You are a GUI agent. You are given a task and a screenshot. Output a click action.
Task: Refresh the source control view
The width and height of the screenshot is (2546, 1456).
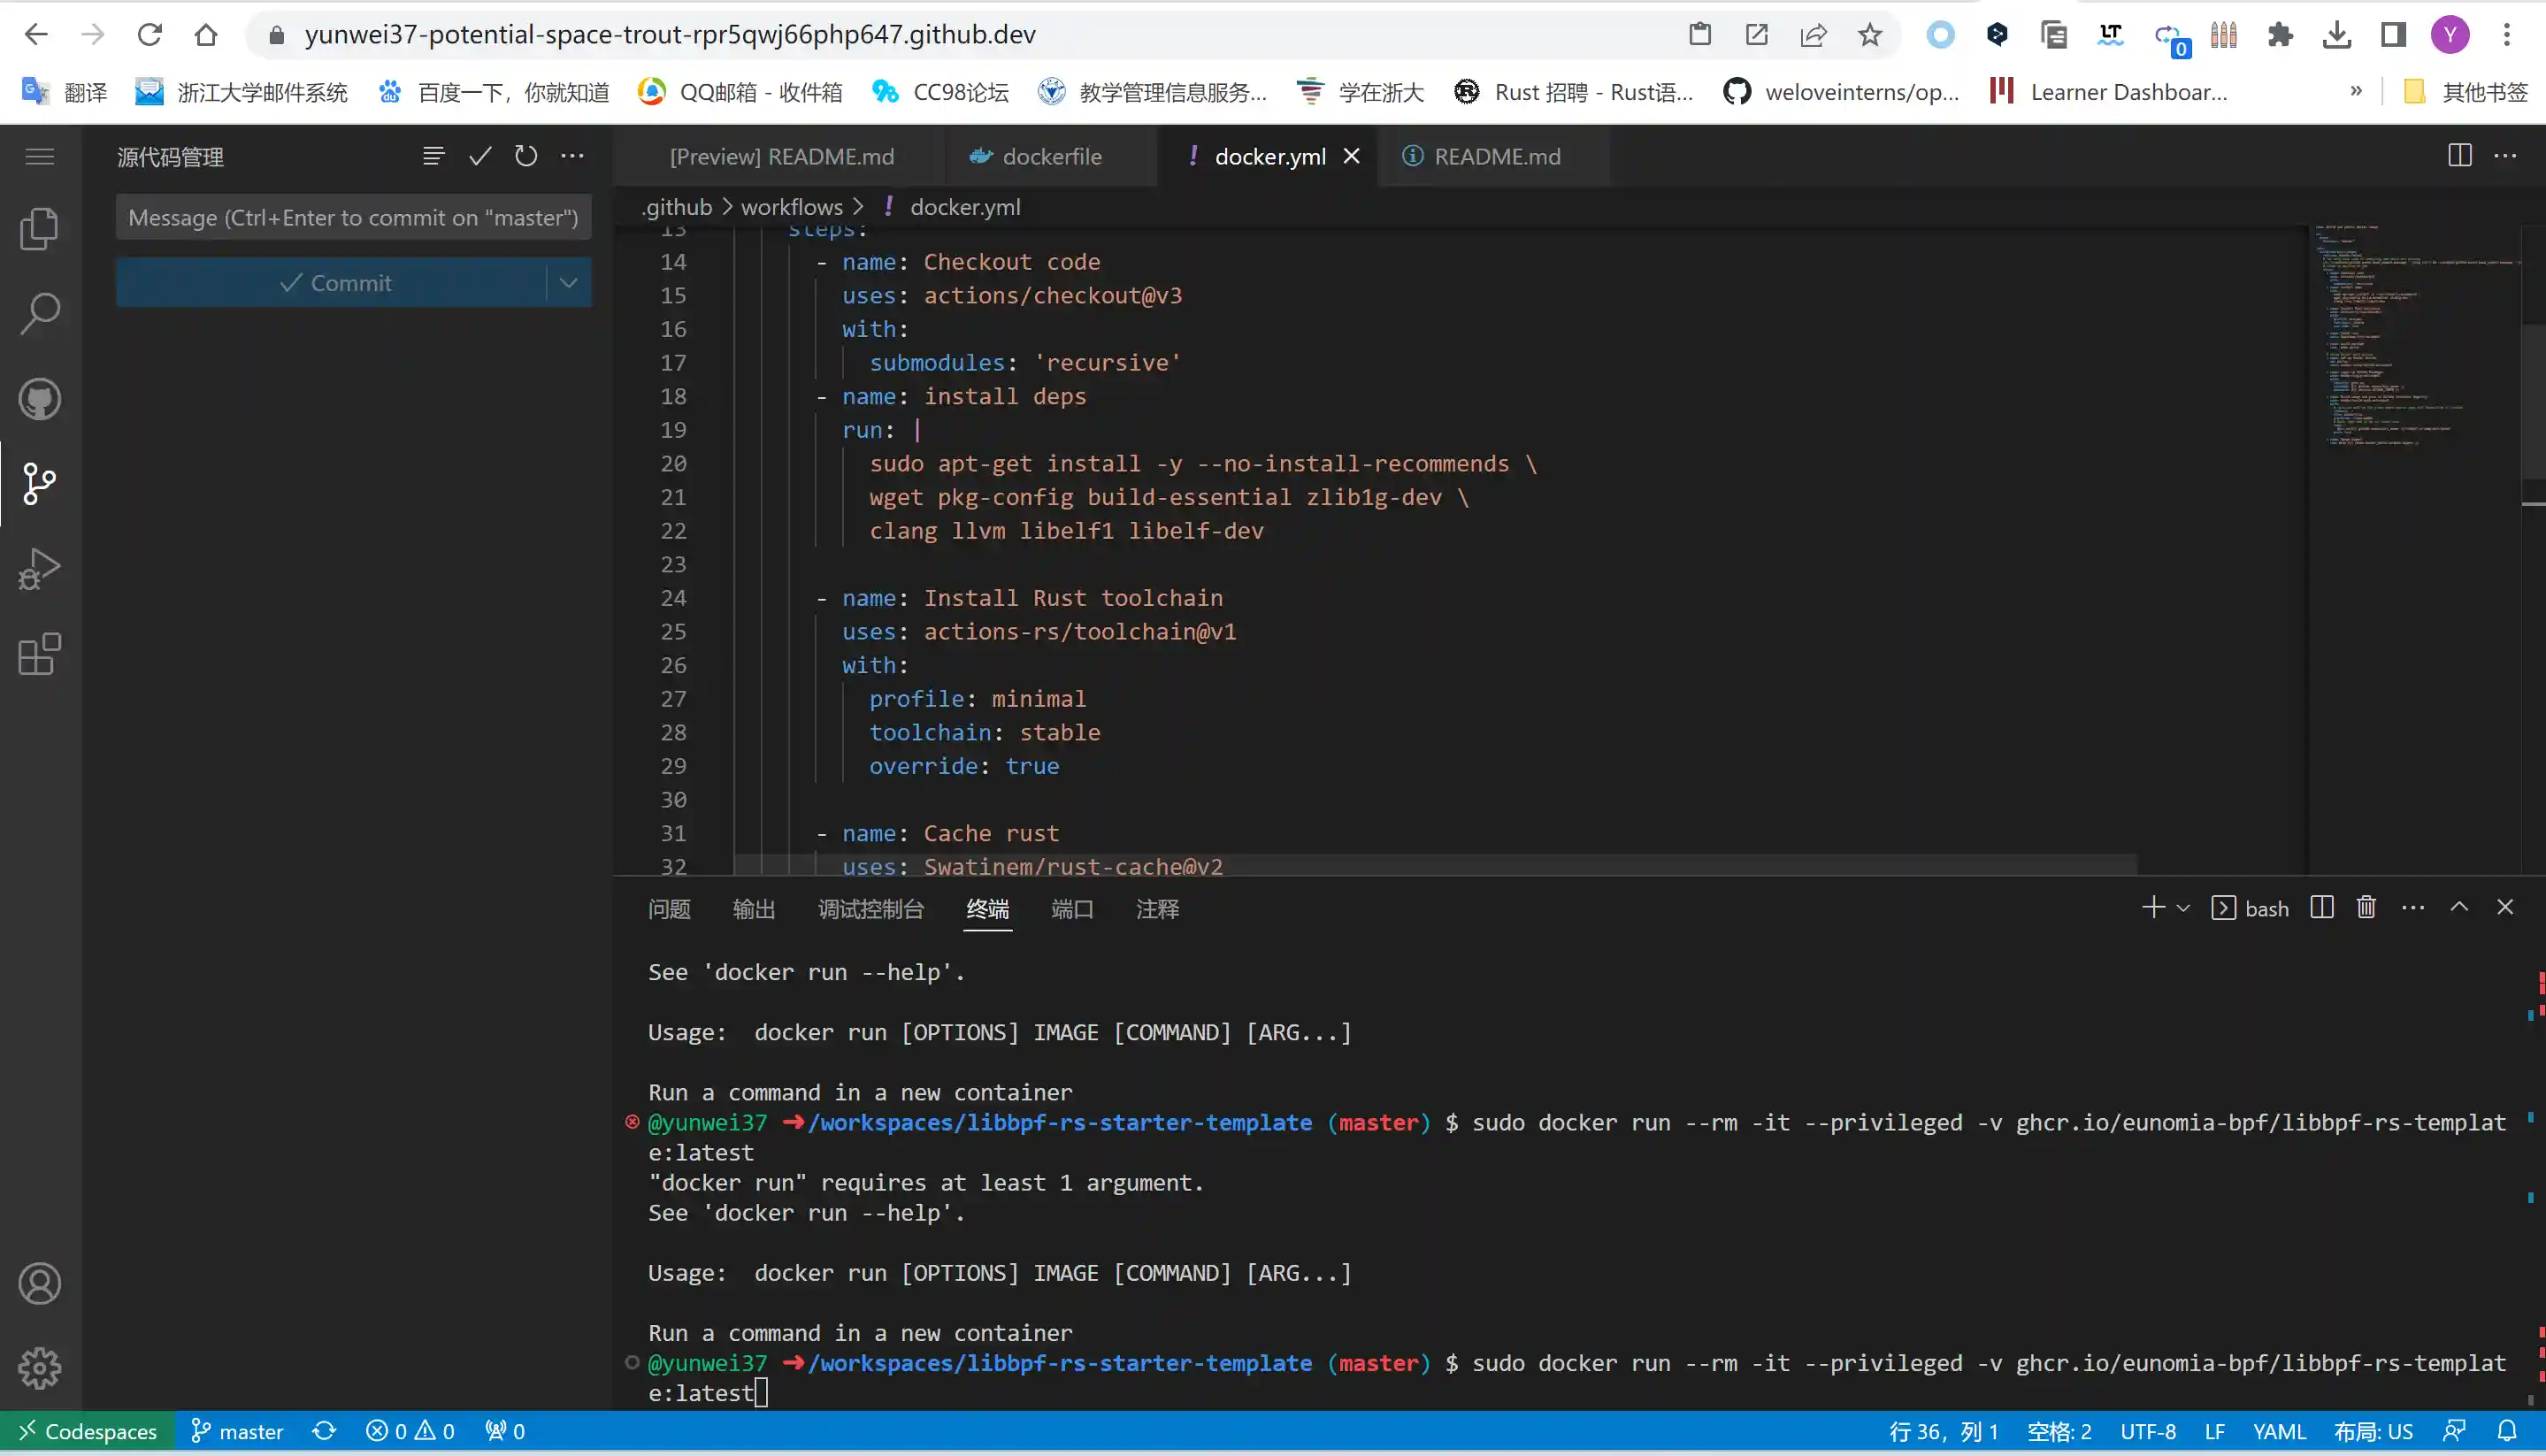click(x=526, y=156)
